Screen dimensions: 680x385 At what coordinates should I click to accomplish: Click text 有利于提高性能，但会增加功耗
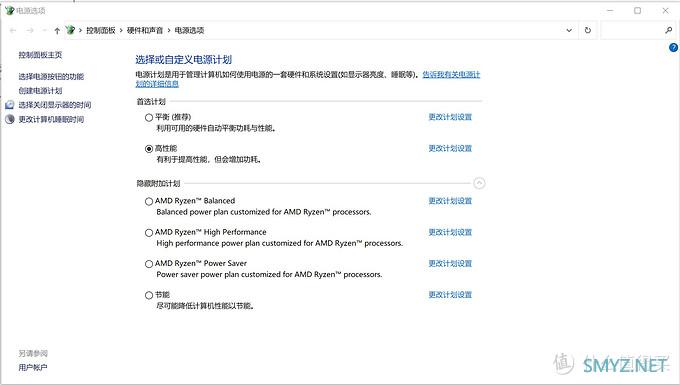(209, 160)
